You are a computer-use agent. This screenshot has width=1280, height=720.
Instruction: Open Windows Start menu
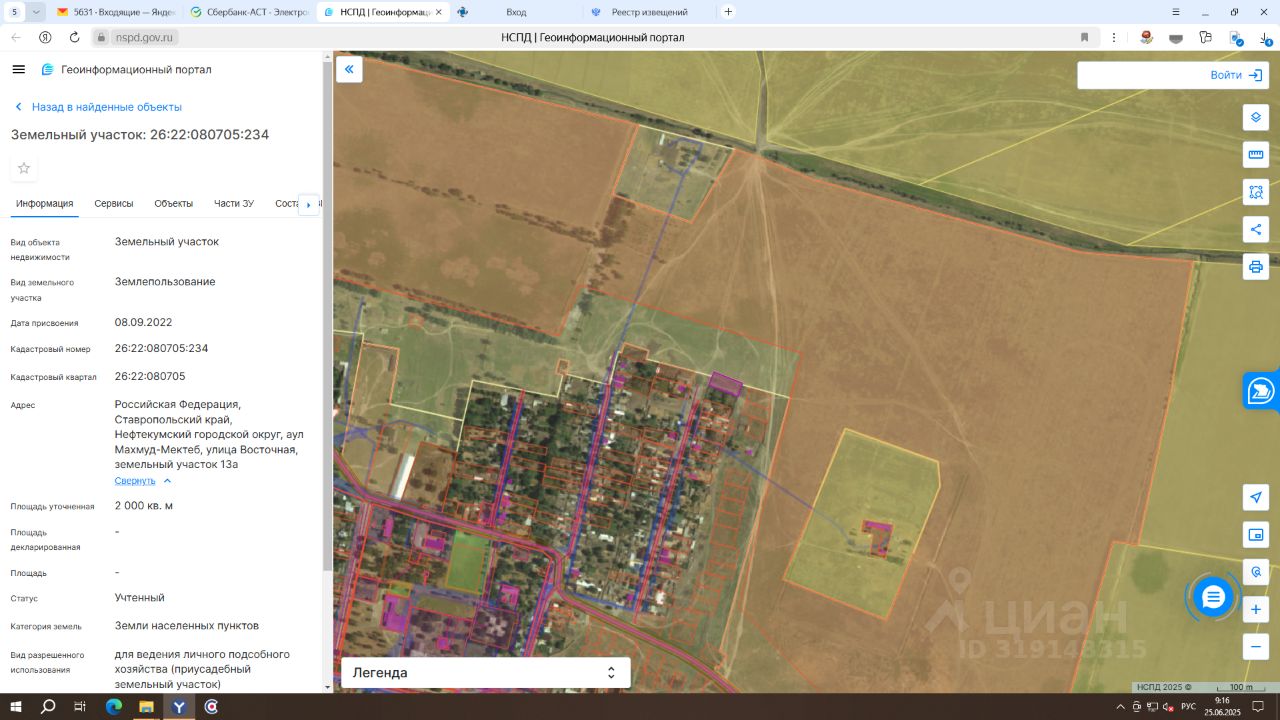[16, 706]
